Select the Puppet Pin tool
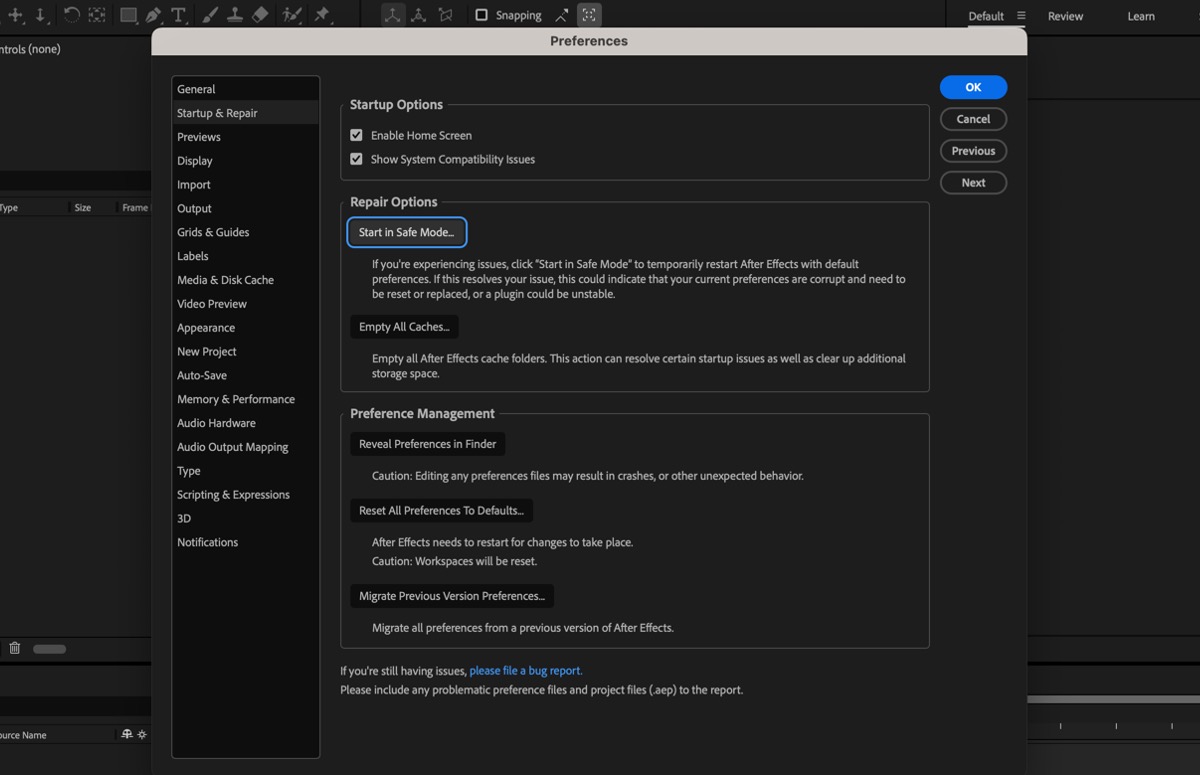1200x775 pixels. pos(322,15)
